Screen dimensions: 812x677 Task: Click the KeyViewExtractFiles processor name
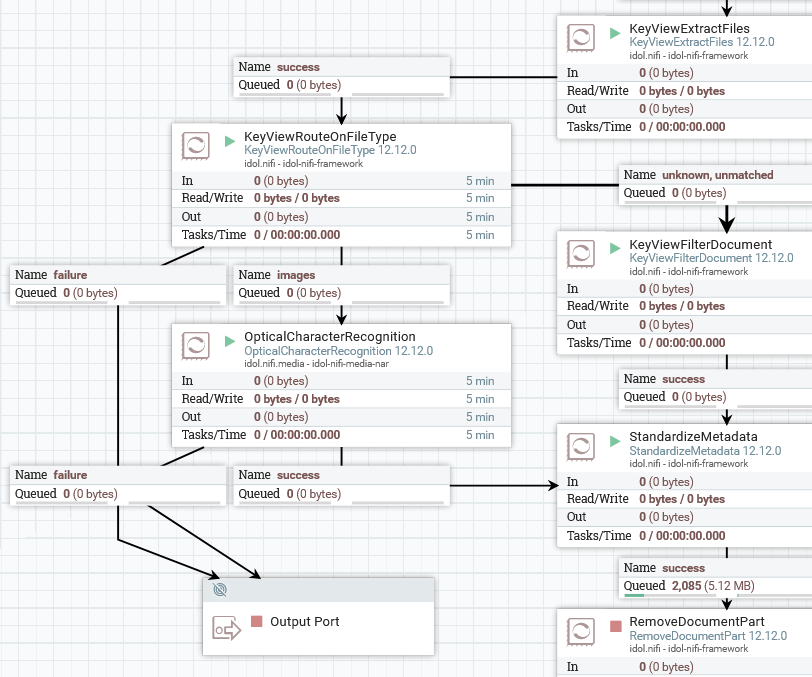coord(689,28)
